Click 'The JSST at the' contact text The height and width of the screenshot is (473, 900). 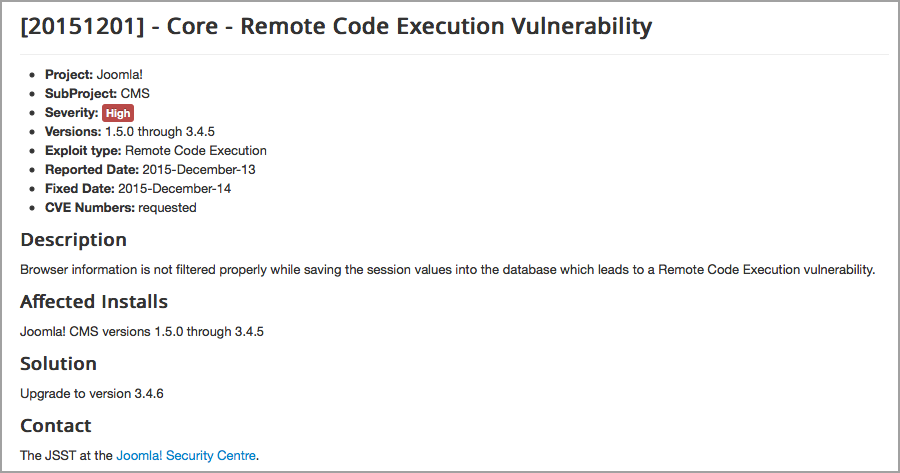coord(67,455)
